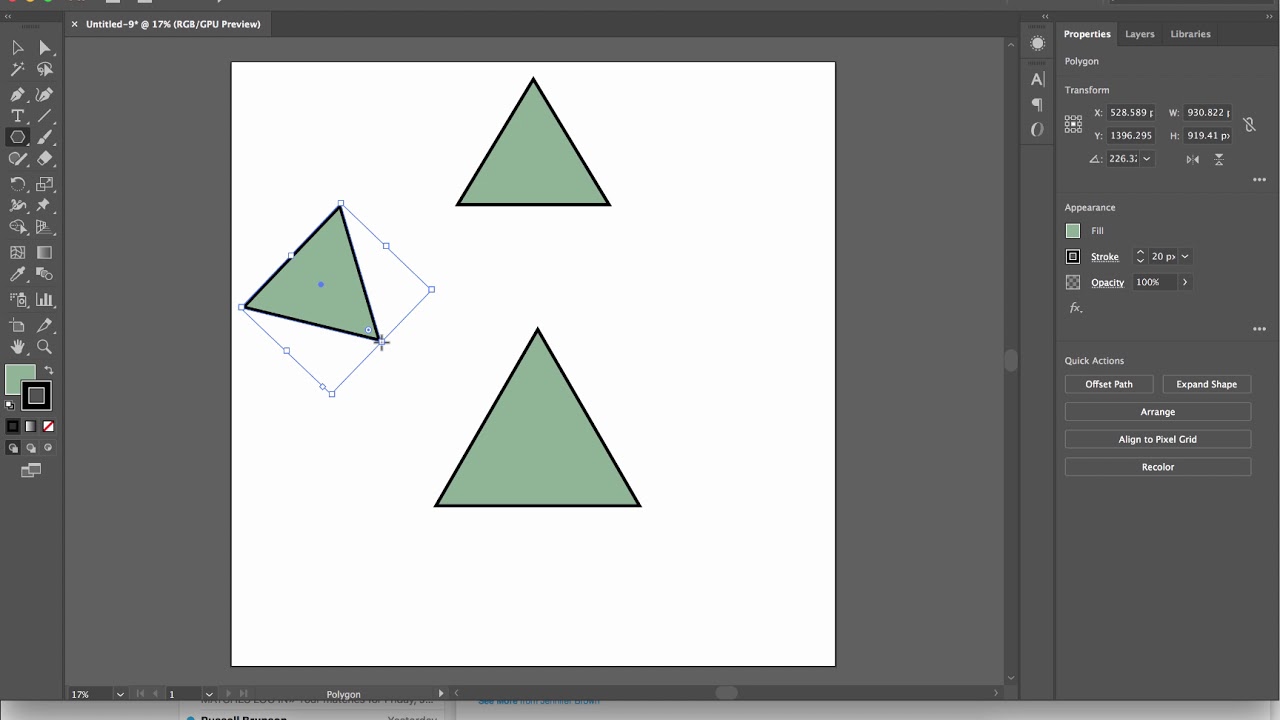Swap fill and stroke colors
This screenshot has height=720, width=1280.
tap(49, 371)
